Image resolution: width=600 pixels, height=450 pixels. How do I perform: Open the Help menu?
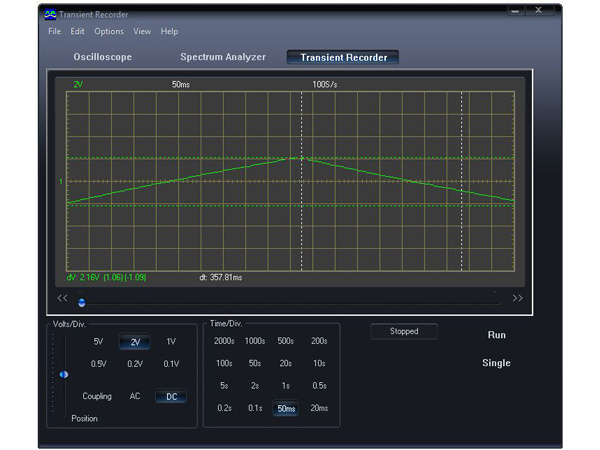(169, 32)
